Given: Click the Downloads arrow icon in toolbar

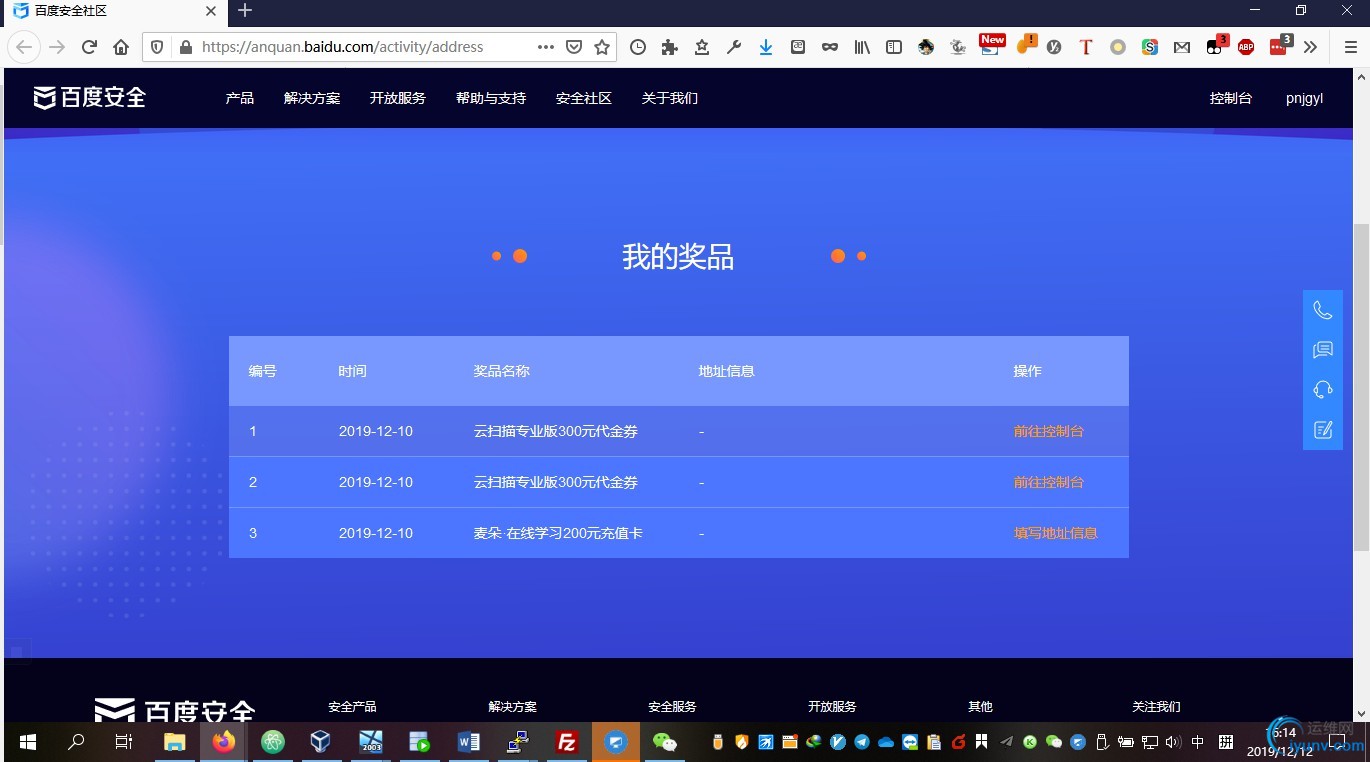Looking at the screenshot, I should coord(766,47).
